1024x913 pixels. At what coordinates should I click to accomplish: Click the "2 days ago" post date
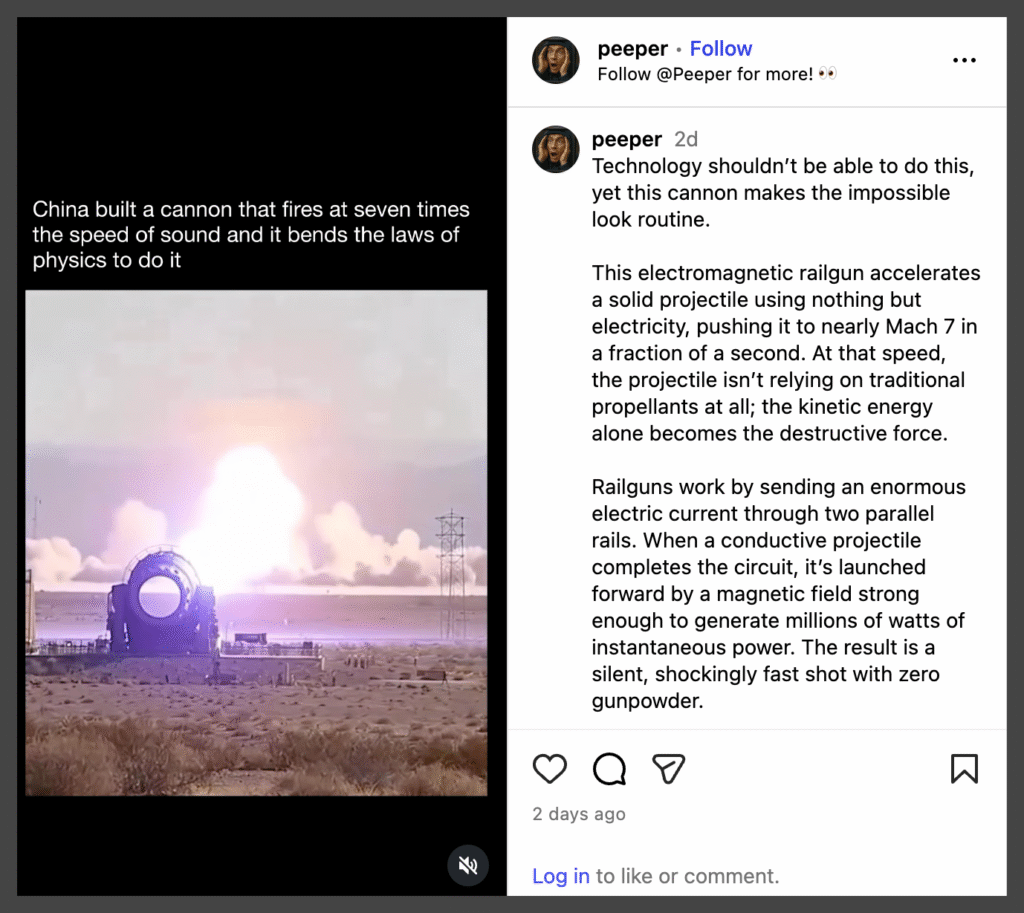coord(579,814)
